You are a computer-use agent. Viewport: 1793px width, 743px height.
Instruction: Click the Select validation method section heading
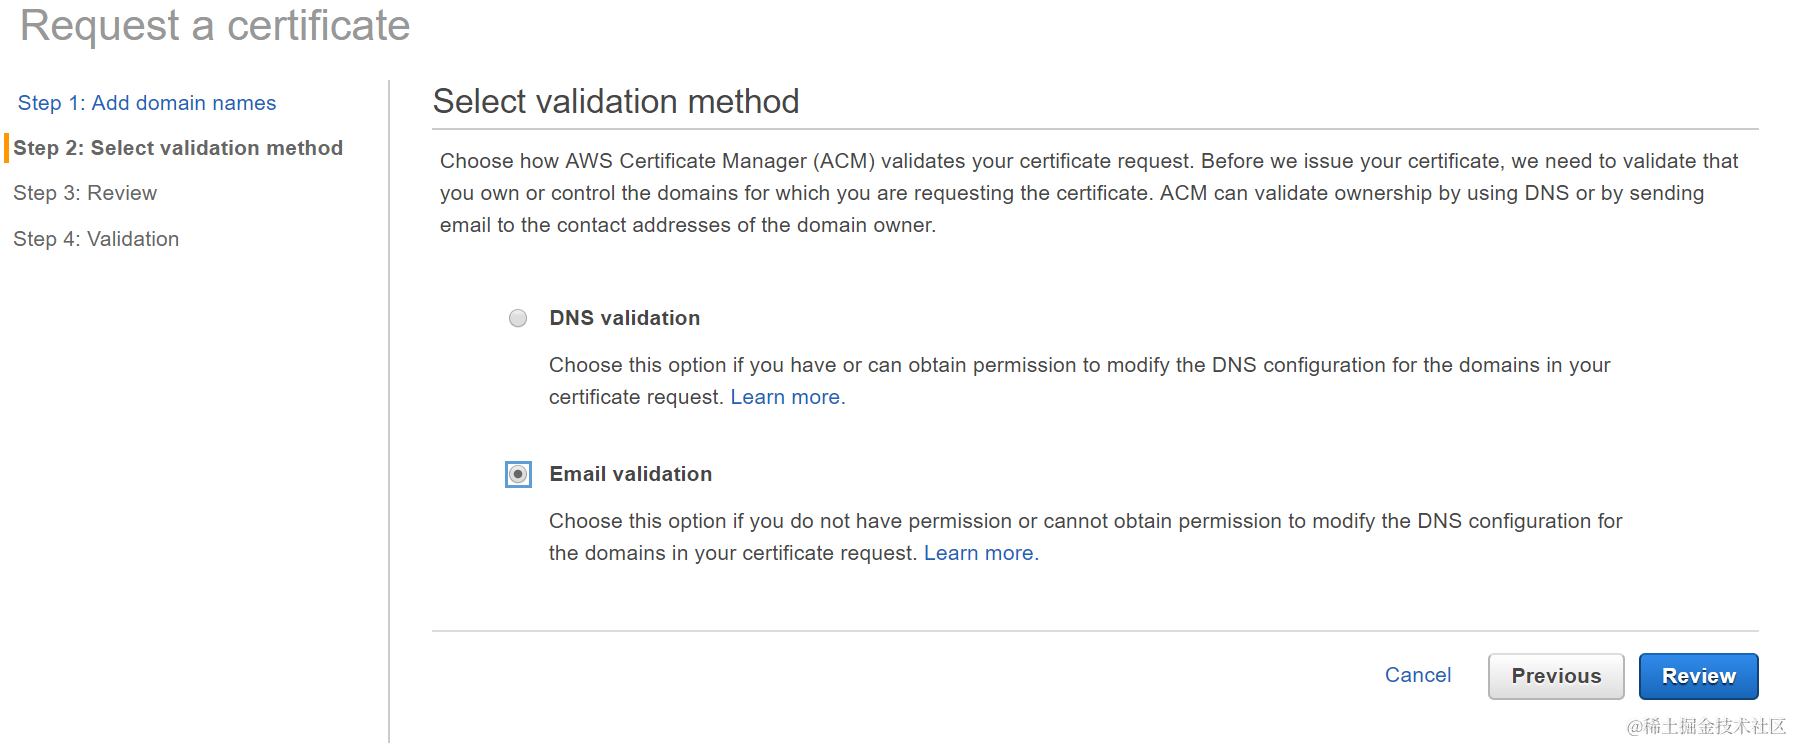tap(616, 101)
